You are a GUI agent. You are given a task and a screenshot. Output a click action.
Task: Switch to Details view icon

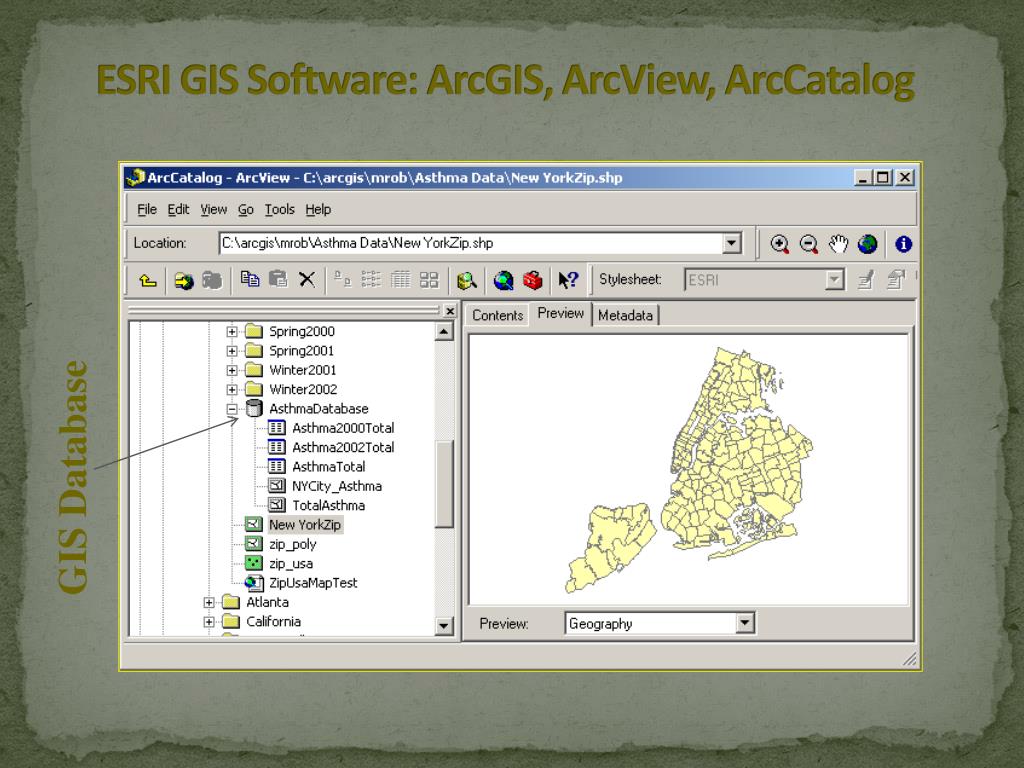tap(400, 280)
